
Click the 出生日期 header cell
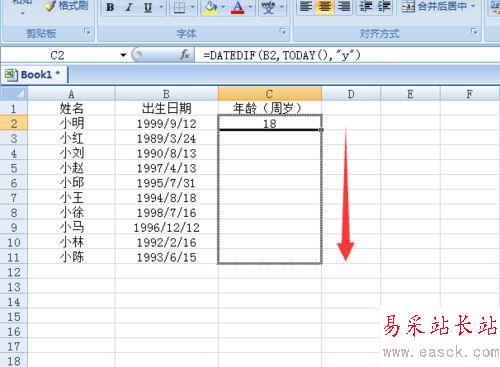[166, 109]
